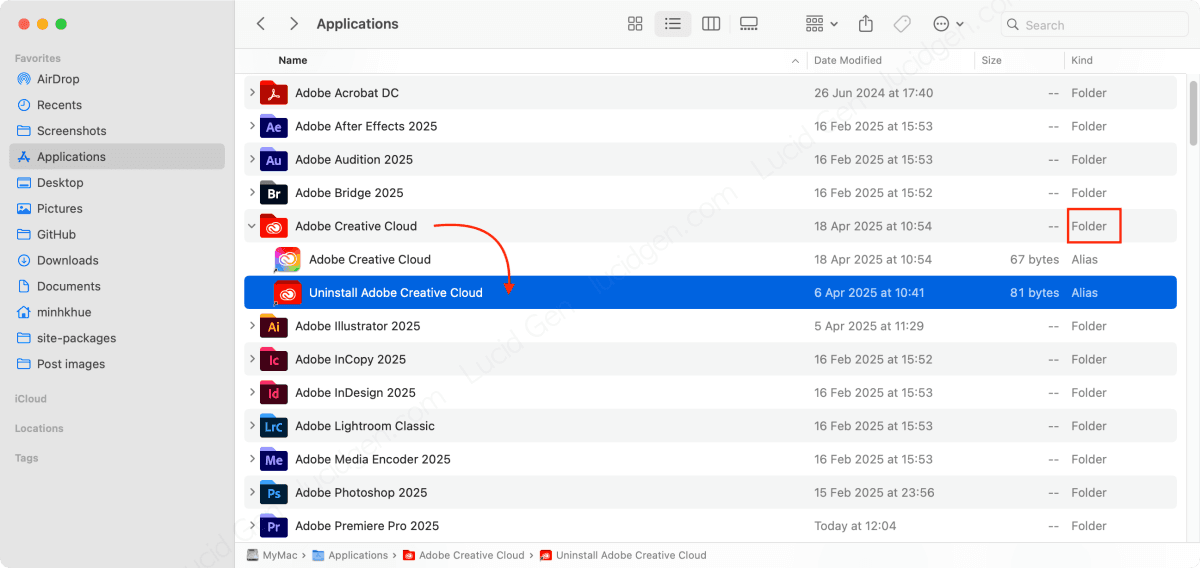Open Post images in the sidebar
This screenshot has width=1200, height=568.
tap(117, 364)
